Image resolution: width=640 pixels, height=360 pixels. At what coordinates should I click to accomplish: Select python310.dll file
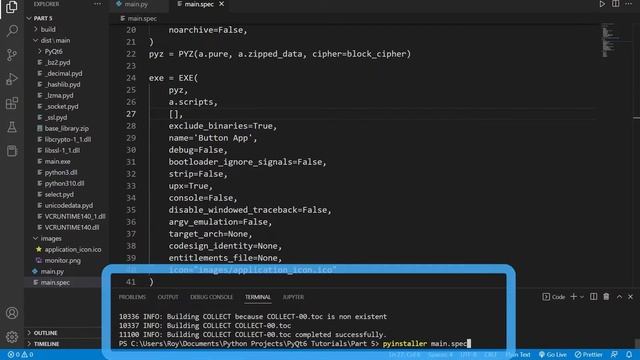[x=64, y=184]
